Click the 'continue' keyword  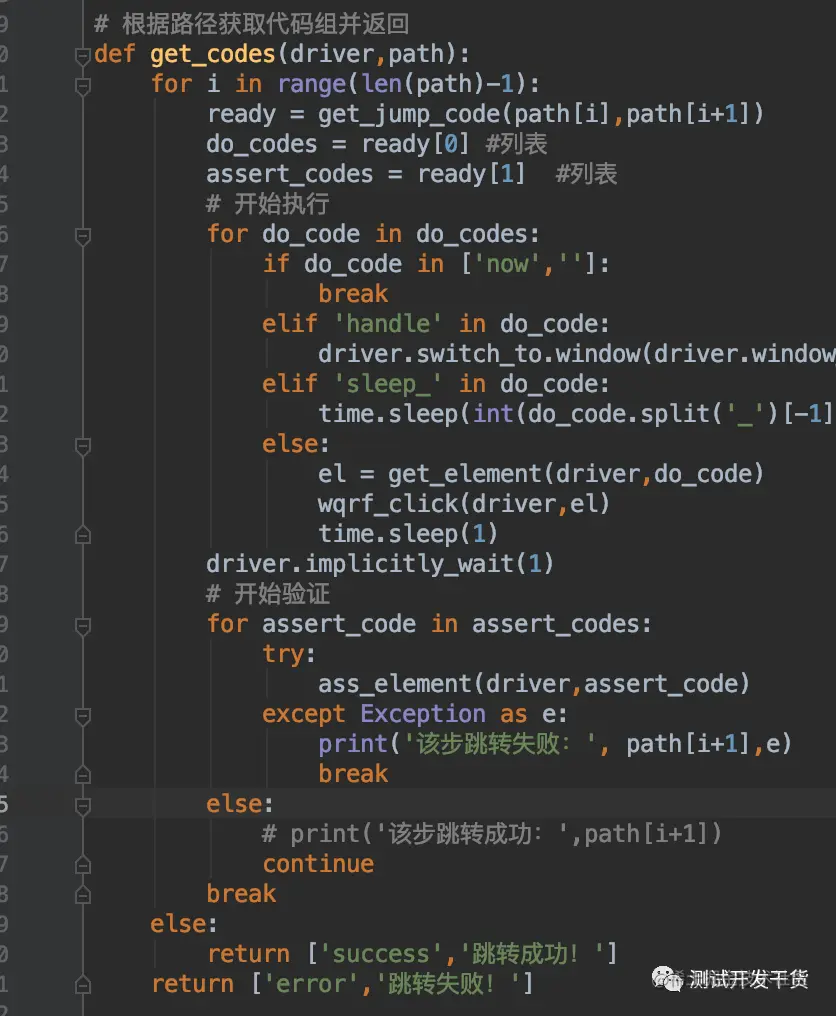(x=318, y=864)
